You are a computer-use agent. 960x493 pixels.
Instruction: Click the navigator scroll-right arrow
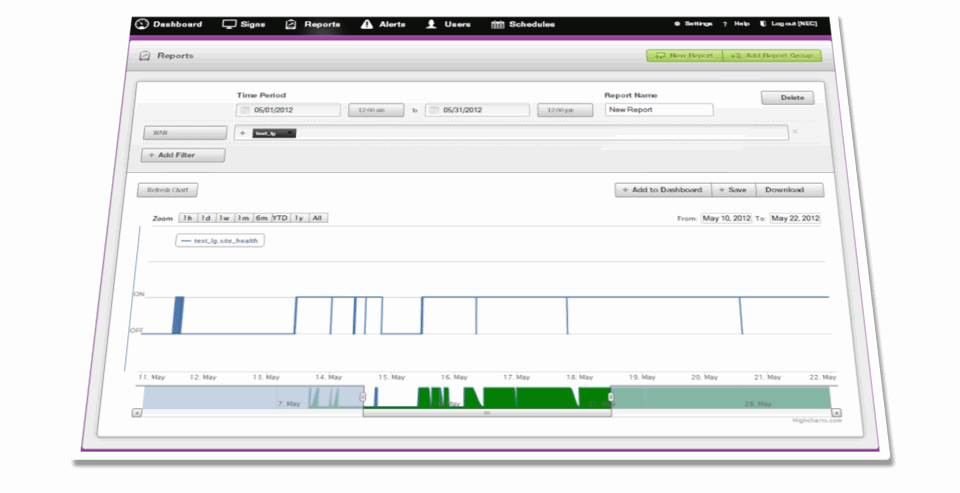(x=836, y=413)
